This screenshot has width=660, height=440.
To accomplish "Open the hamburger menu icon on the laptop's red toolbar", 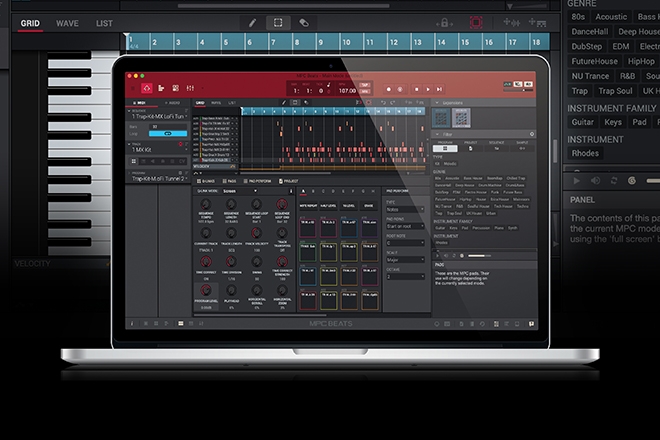I will click(x=133, y=88).
